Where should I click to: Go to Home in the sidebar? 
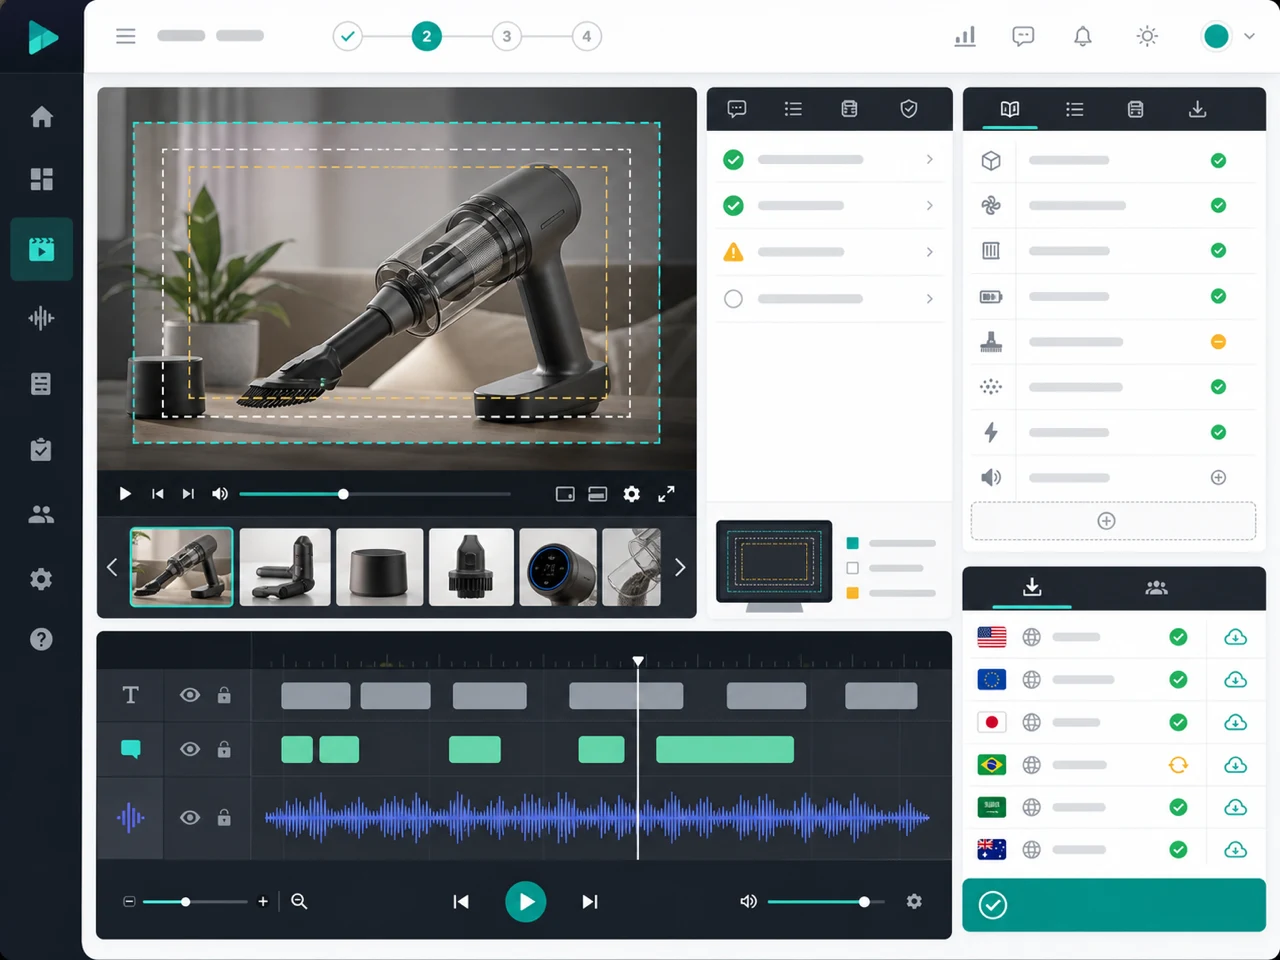(x=41, y=117)
